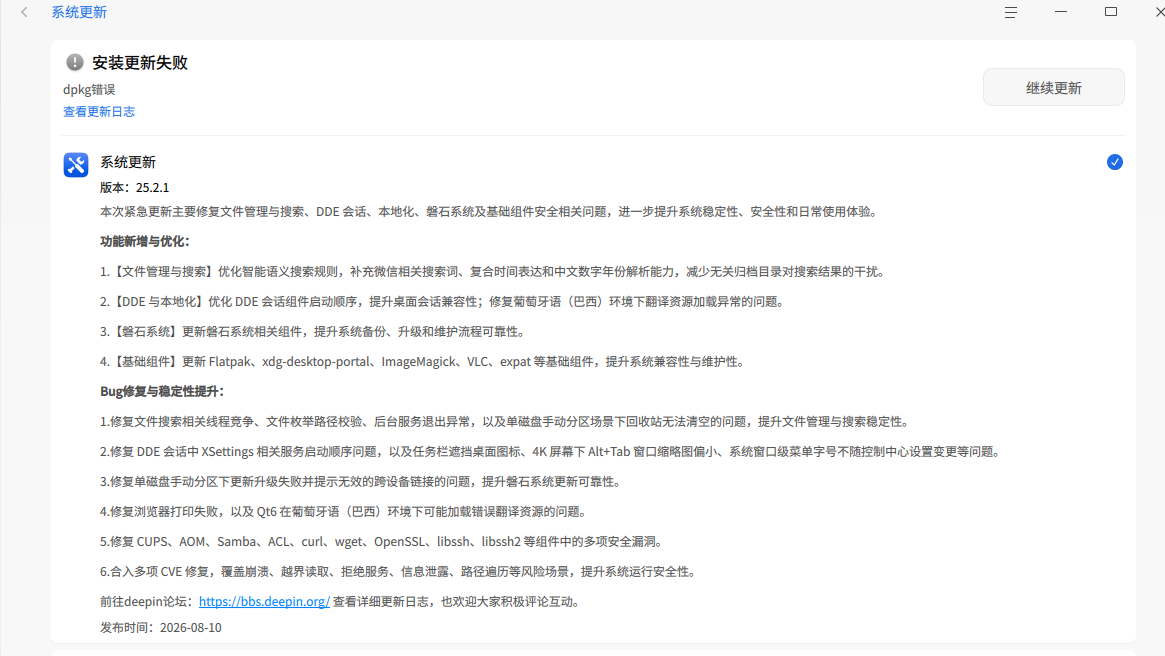This screenshot has width=1165, height=656.
Task: Click the line about 修复浏览器打印失败
Action: click(x=345, y=512)
